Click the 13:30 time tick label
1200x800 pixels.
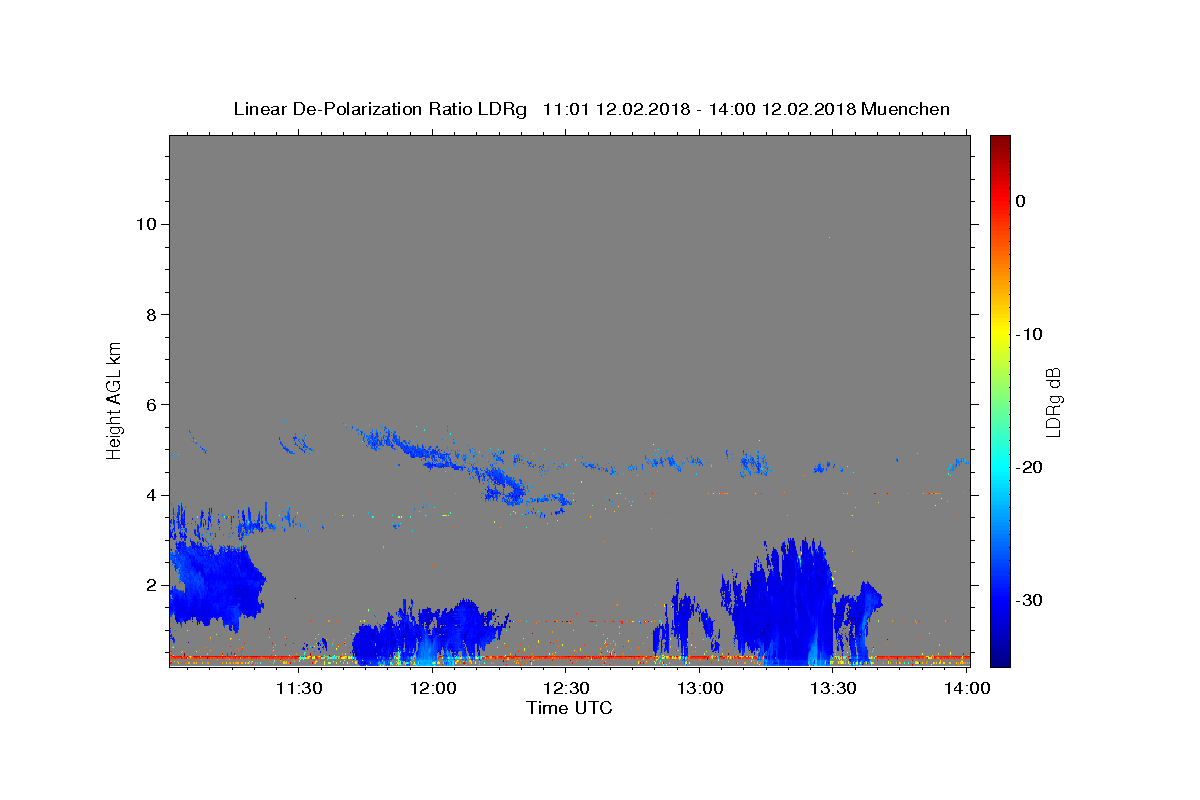point(833,688)
